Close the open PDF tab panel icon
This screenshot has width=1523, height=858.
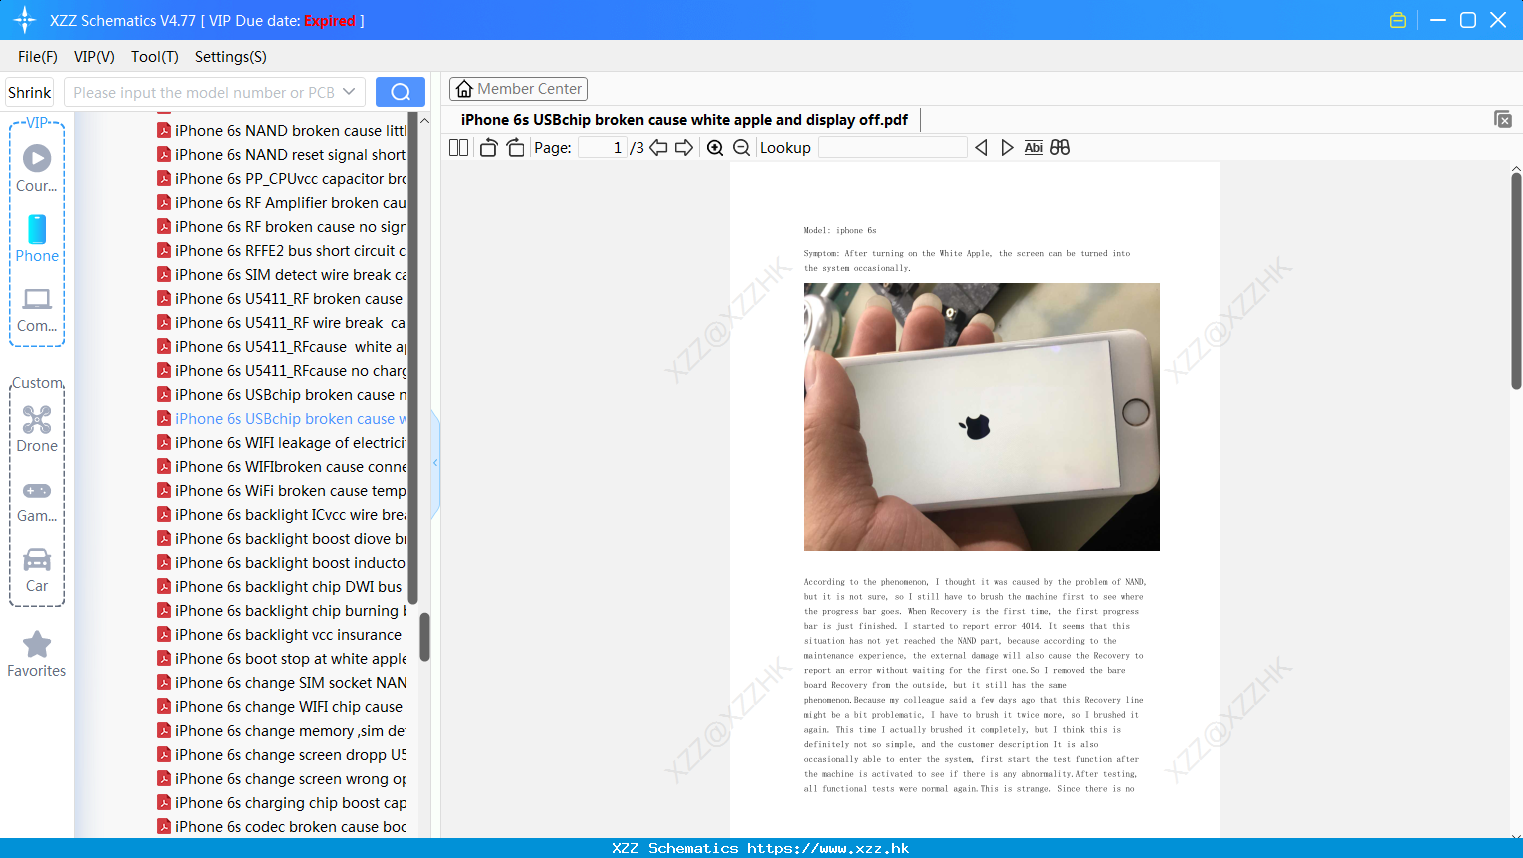click(1503, 119)
